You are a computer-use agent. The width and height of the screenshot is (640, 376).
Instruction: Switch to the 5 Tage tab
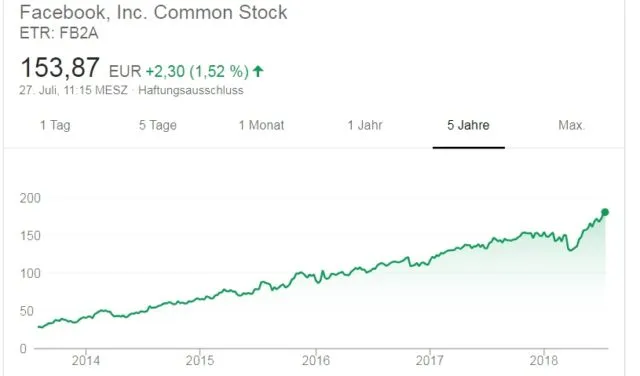click(158, 125)
